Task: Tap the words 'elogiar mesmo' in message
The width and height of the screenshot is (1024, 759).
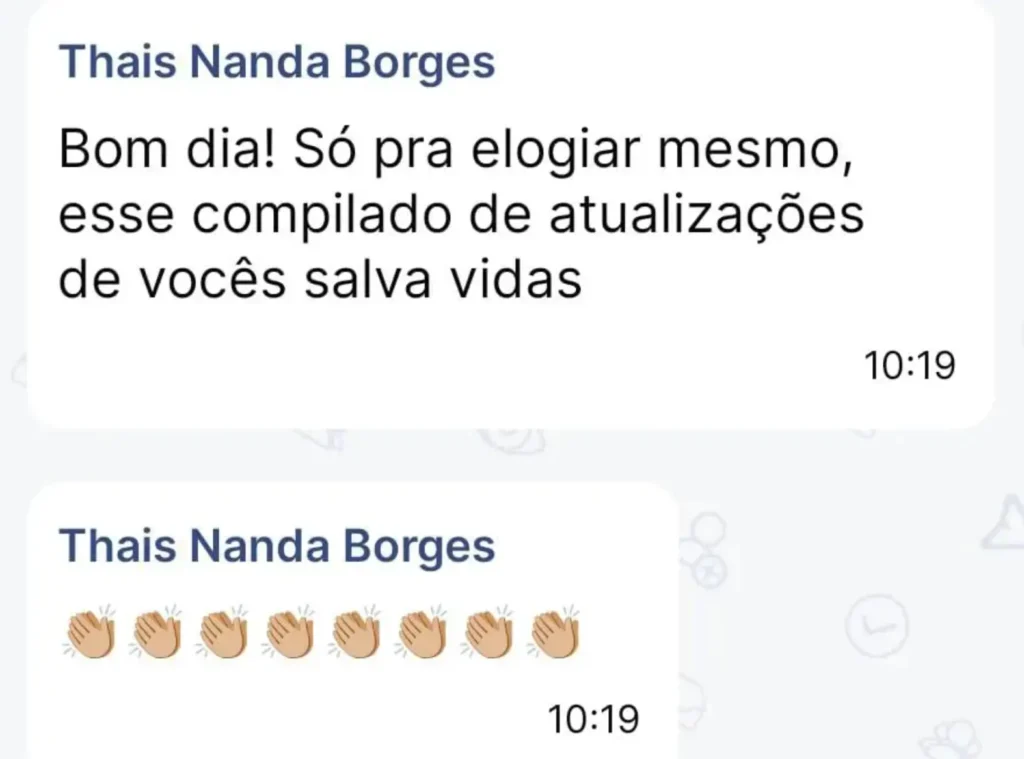Action: coord(662,151)
